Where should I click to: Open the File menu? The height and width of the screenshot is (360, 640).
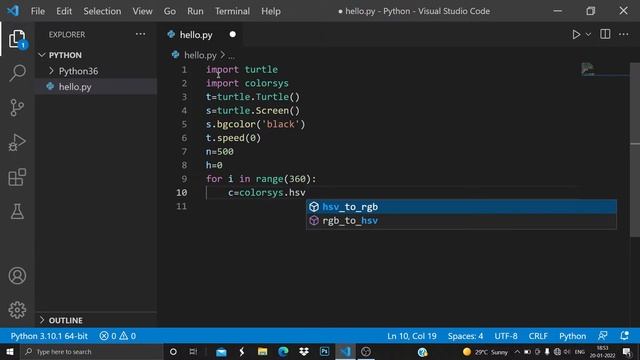38,11
